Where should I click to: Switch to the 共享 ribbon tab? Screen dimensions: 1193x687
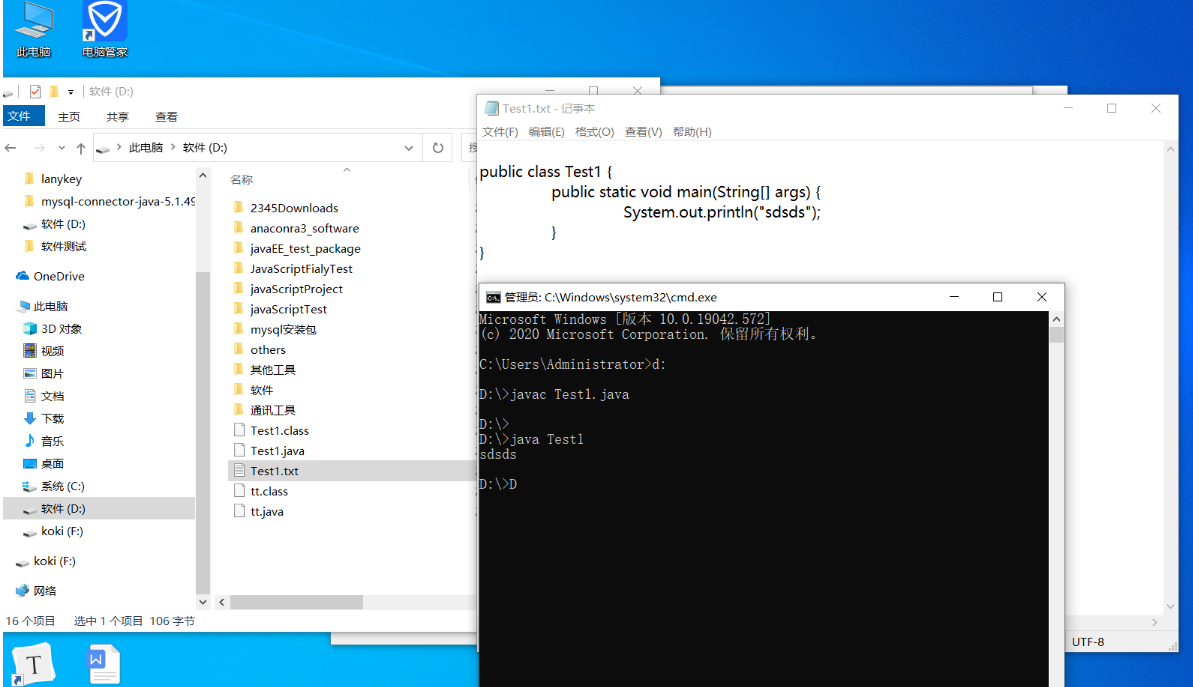(x=117, y=116)
